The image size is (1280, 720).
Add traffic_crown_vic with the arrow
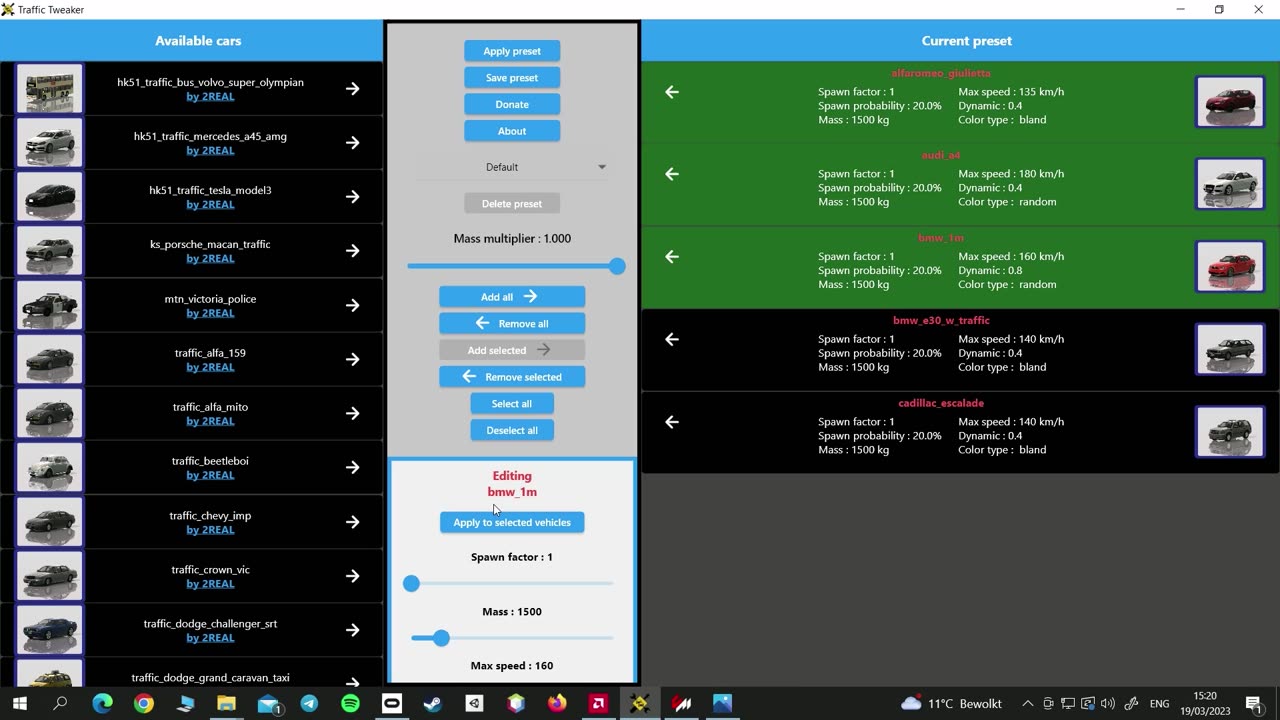(x=353, y=576)
